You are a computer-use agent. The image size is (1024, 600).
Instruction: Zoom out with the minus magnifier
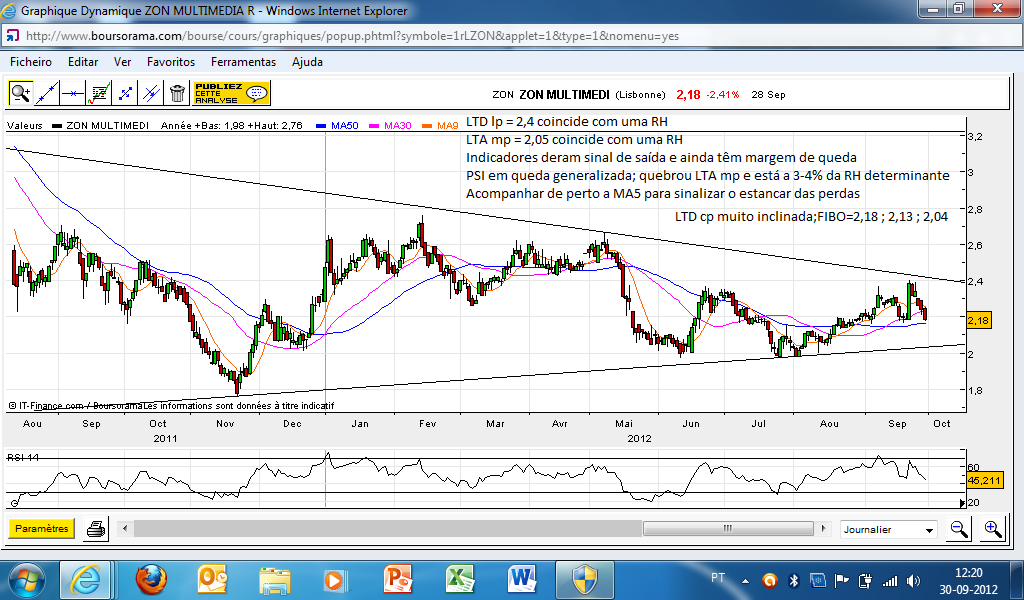click(x=959, y=528)
